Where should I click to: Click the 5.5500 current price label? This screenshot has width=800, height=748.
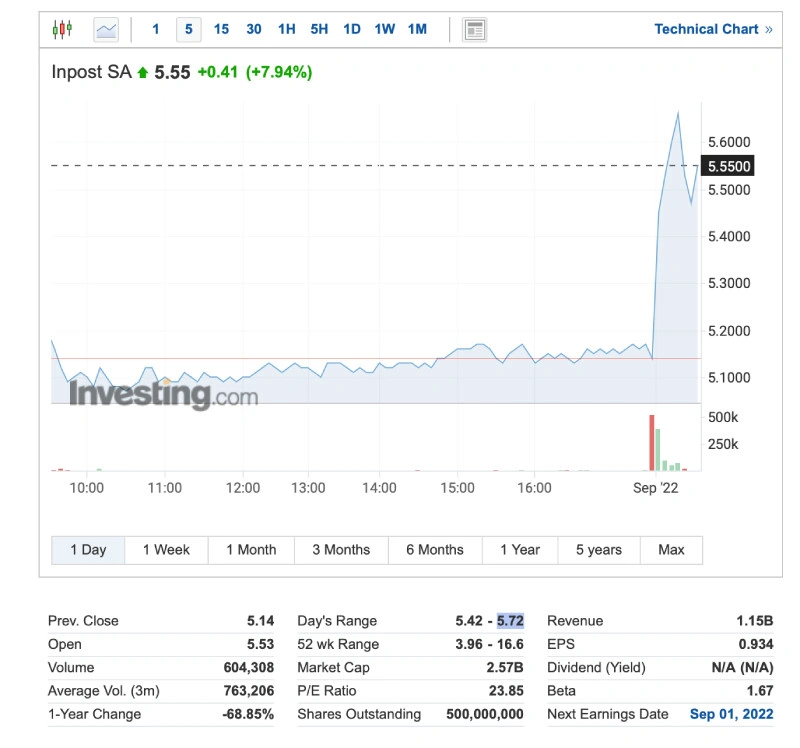728,166
